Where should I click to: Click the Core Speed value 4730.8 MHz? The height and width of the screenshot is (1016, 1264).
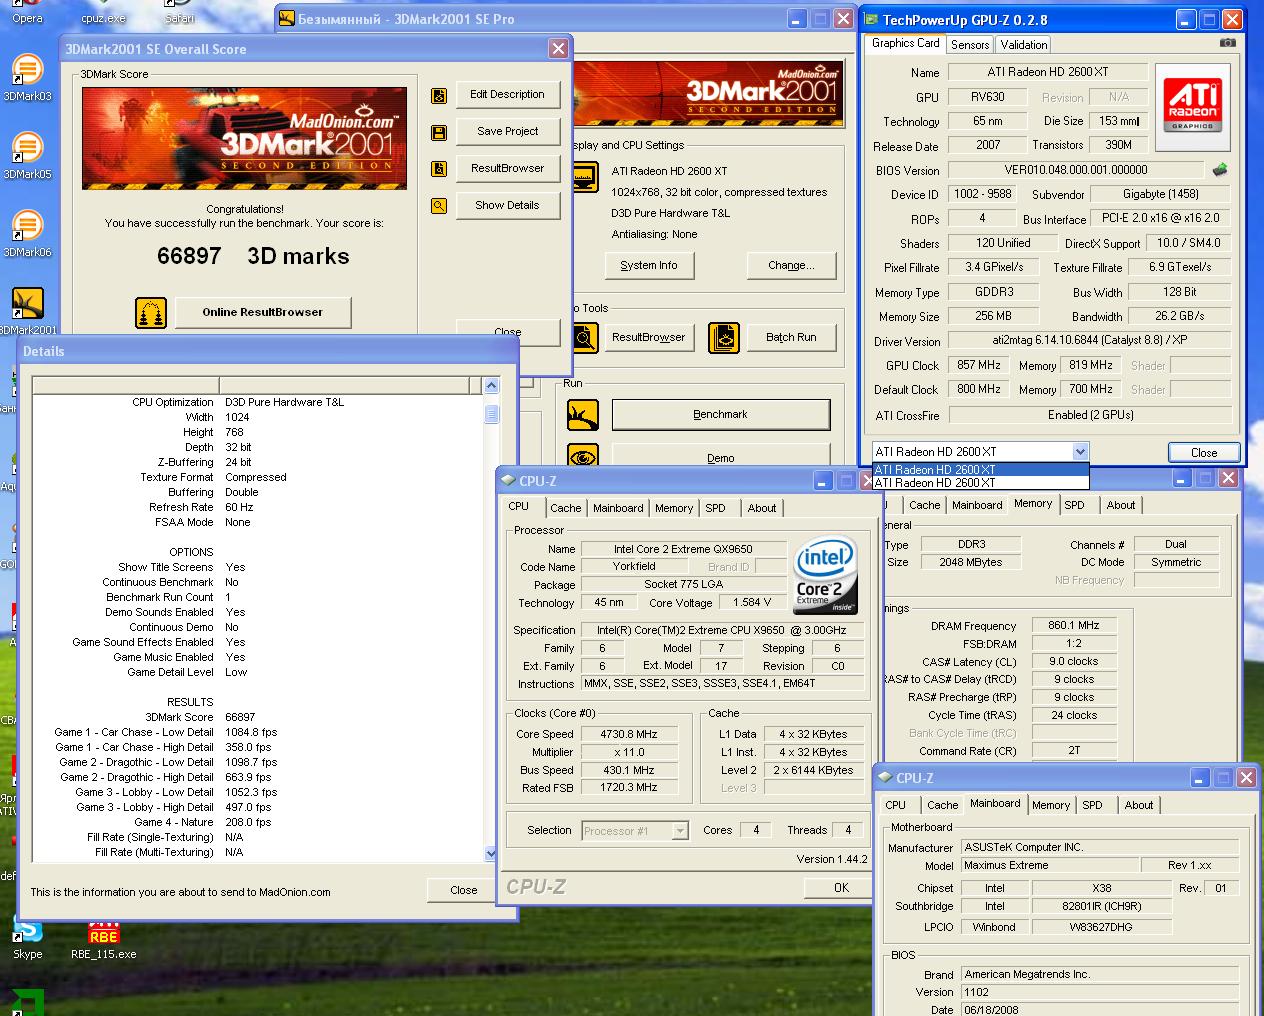pyautogui.click(x=629, y=734)
